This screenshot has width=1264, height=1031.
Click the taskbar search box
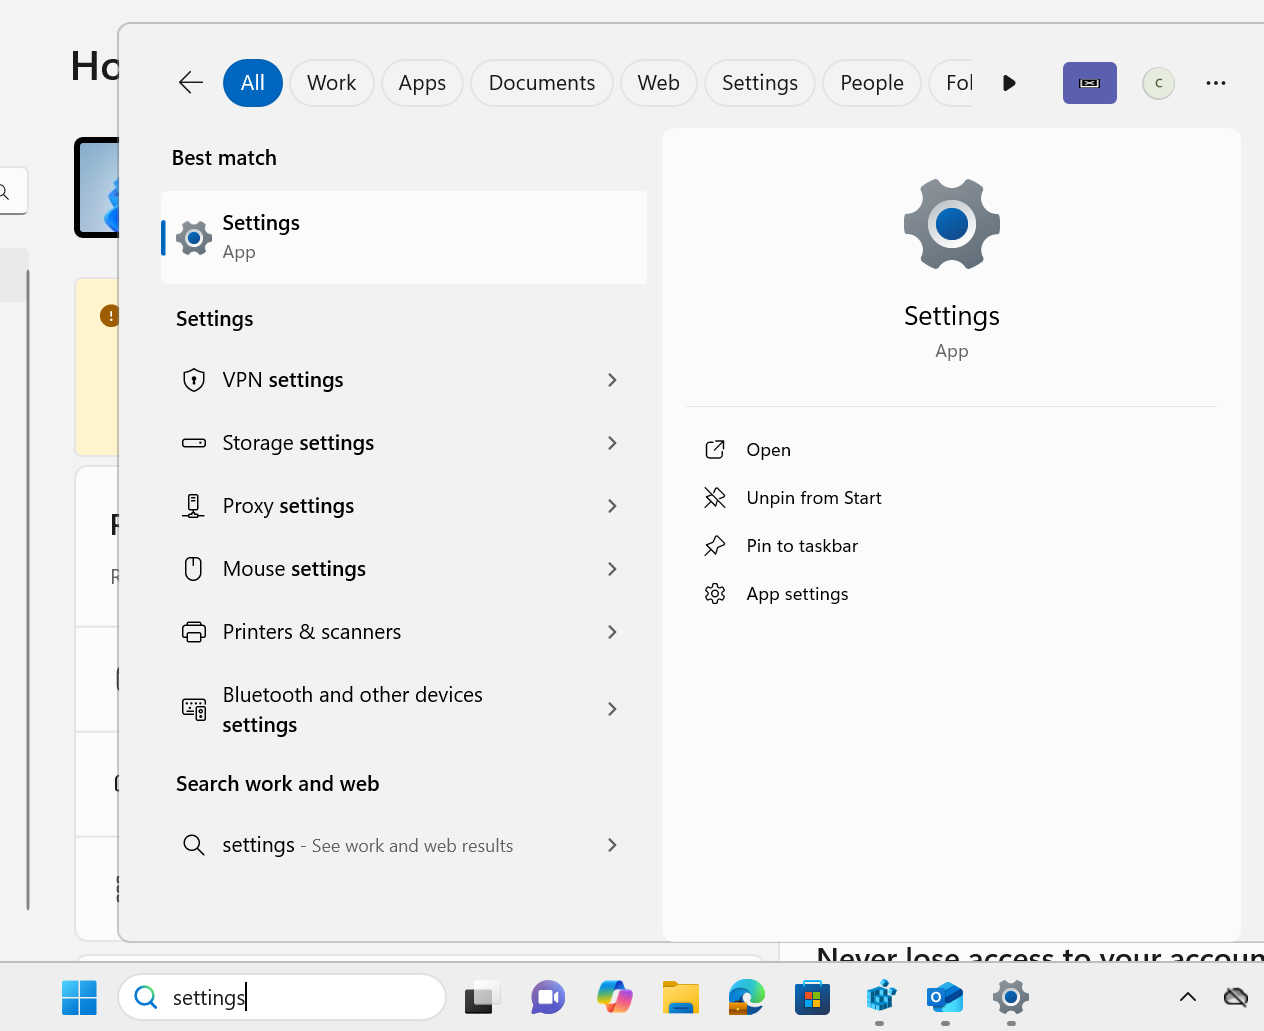[282, 997]
